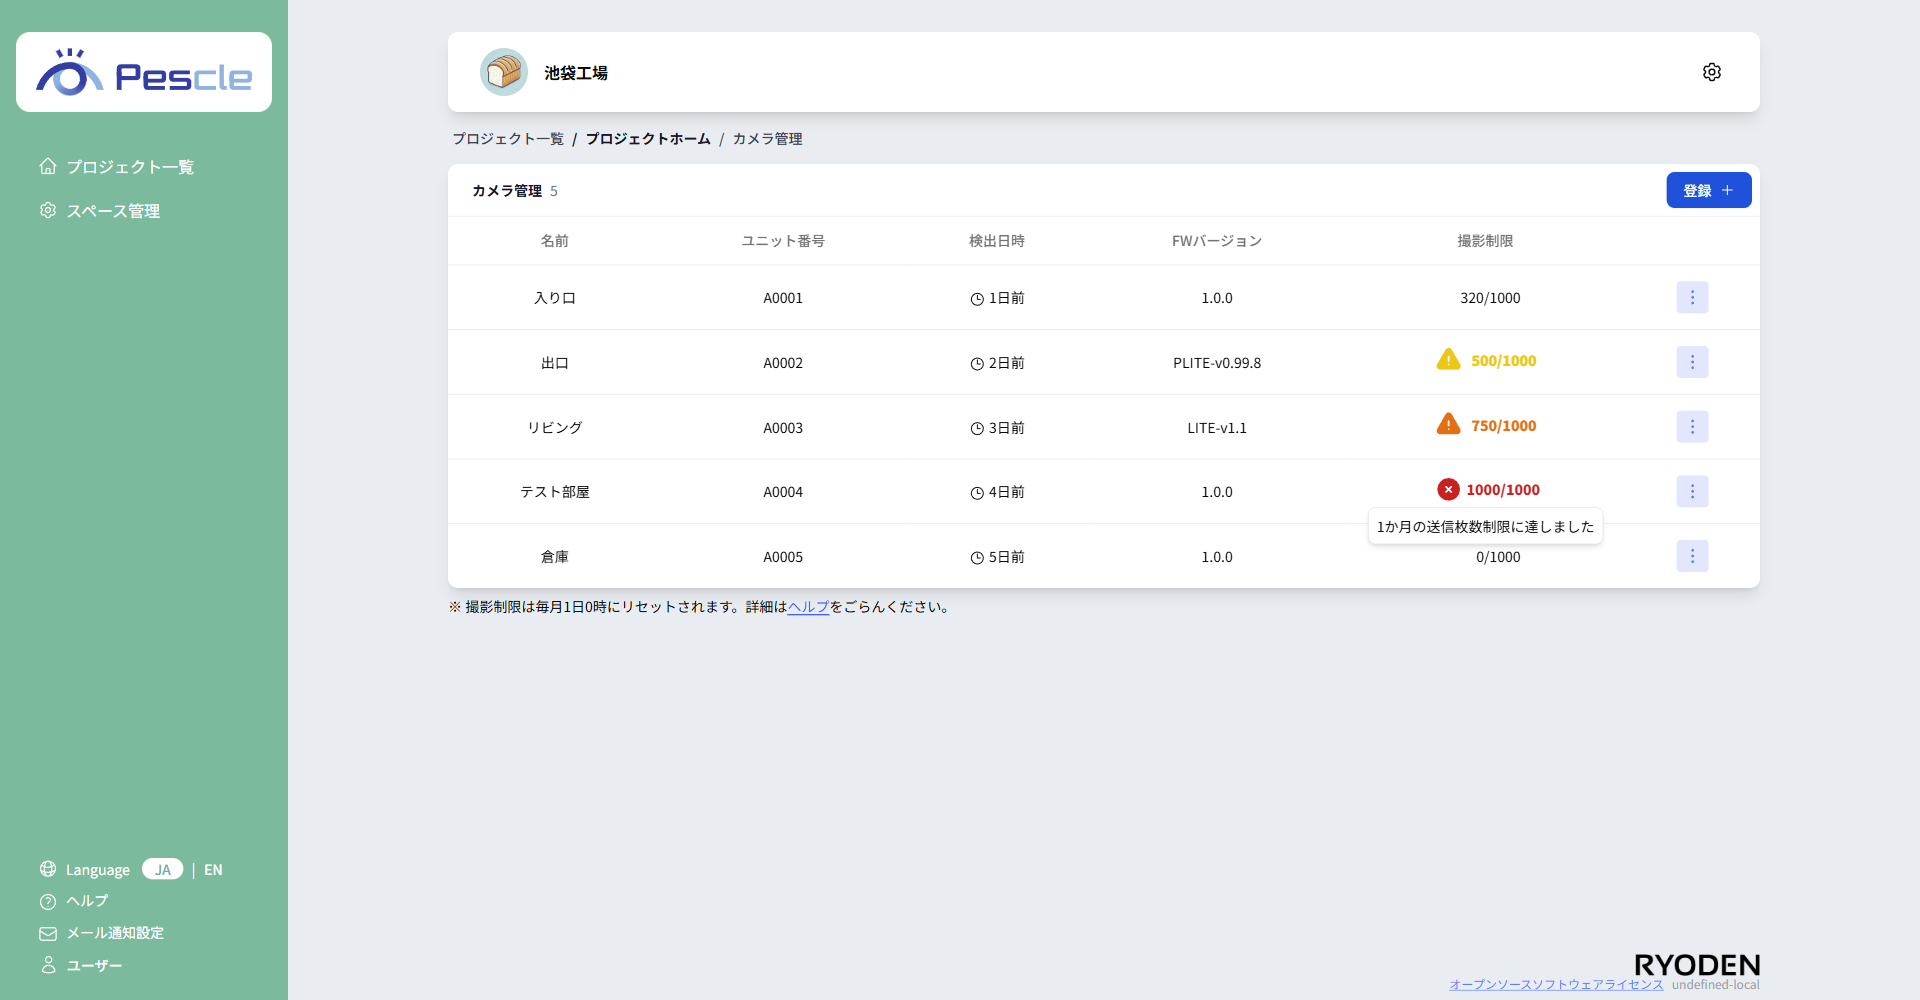Click the Pescle logo
This screenshot has width=1920, height=1000.
(144, 73)
